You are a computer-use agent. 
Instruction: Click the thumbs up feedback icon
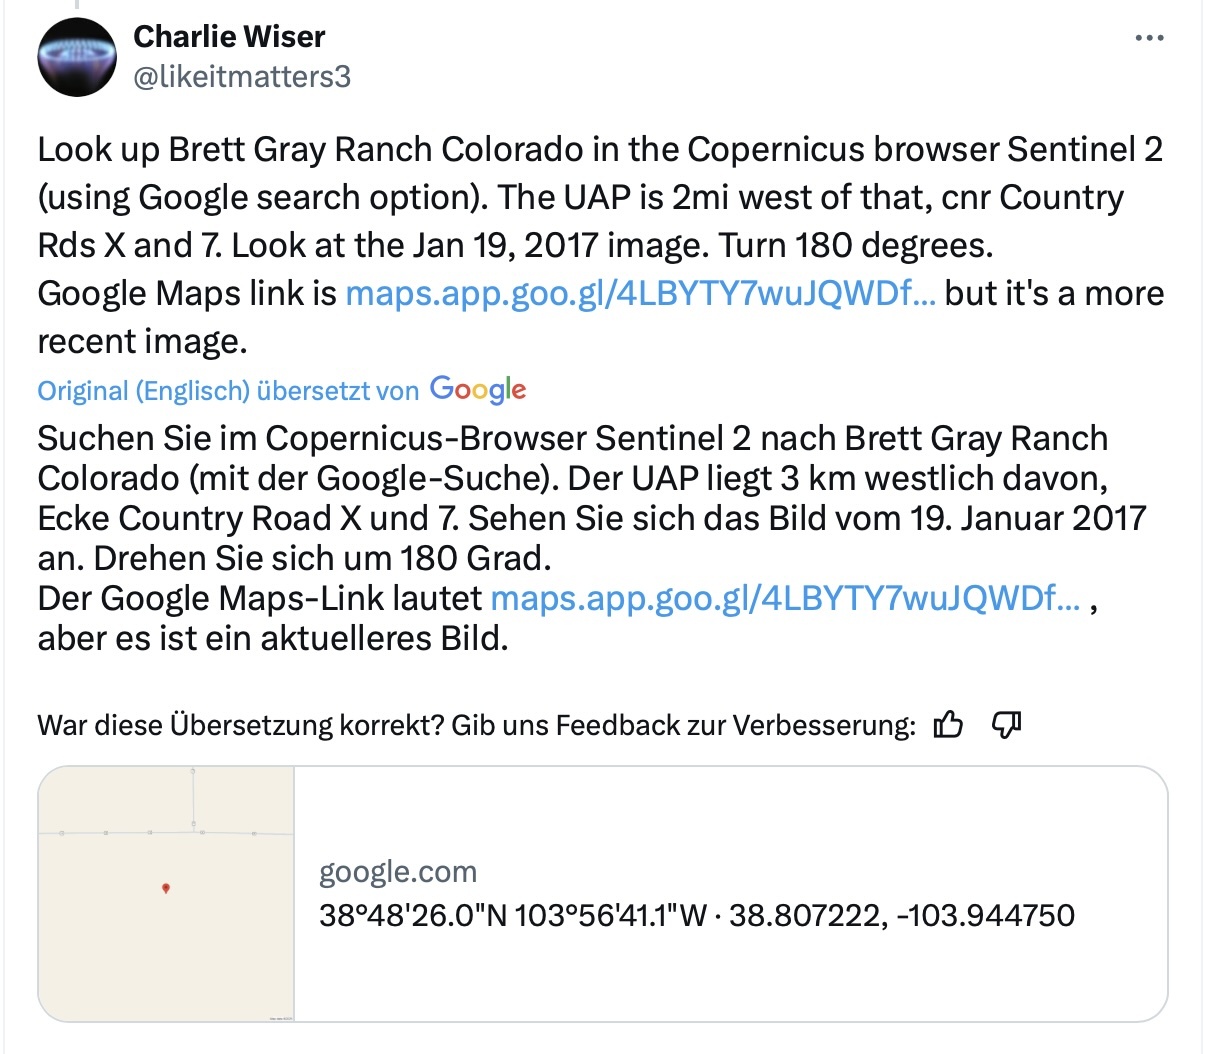947,725
